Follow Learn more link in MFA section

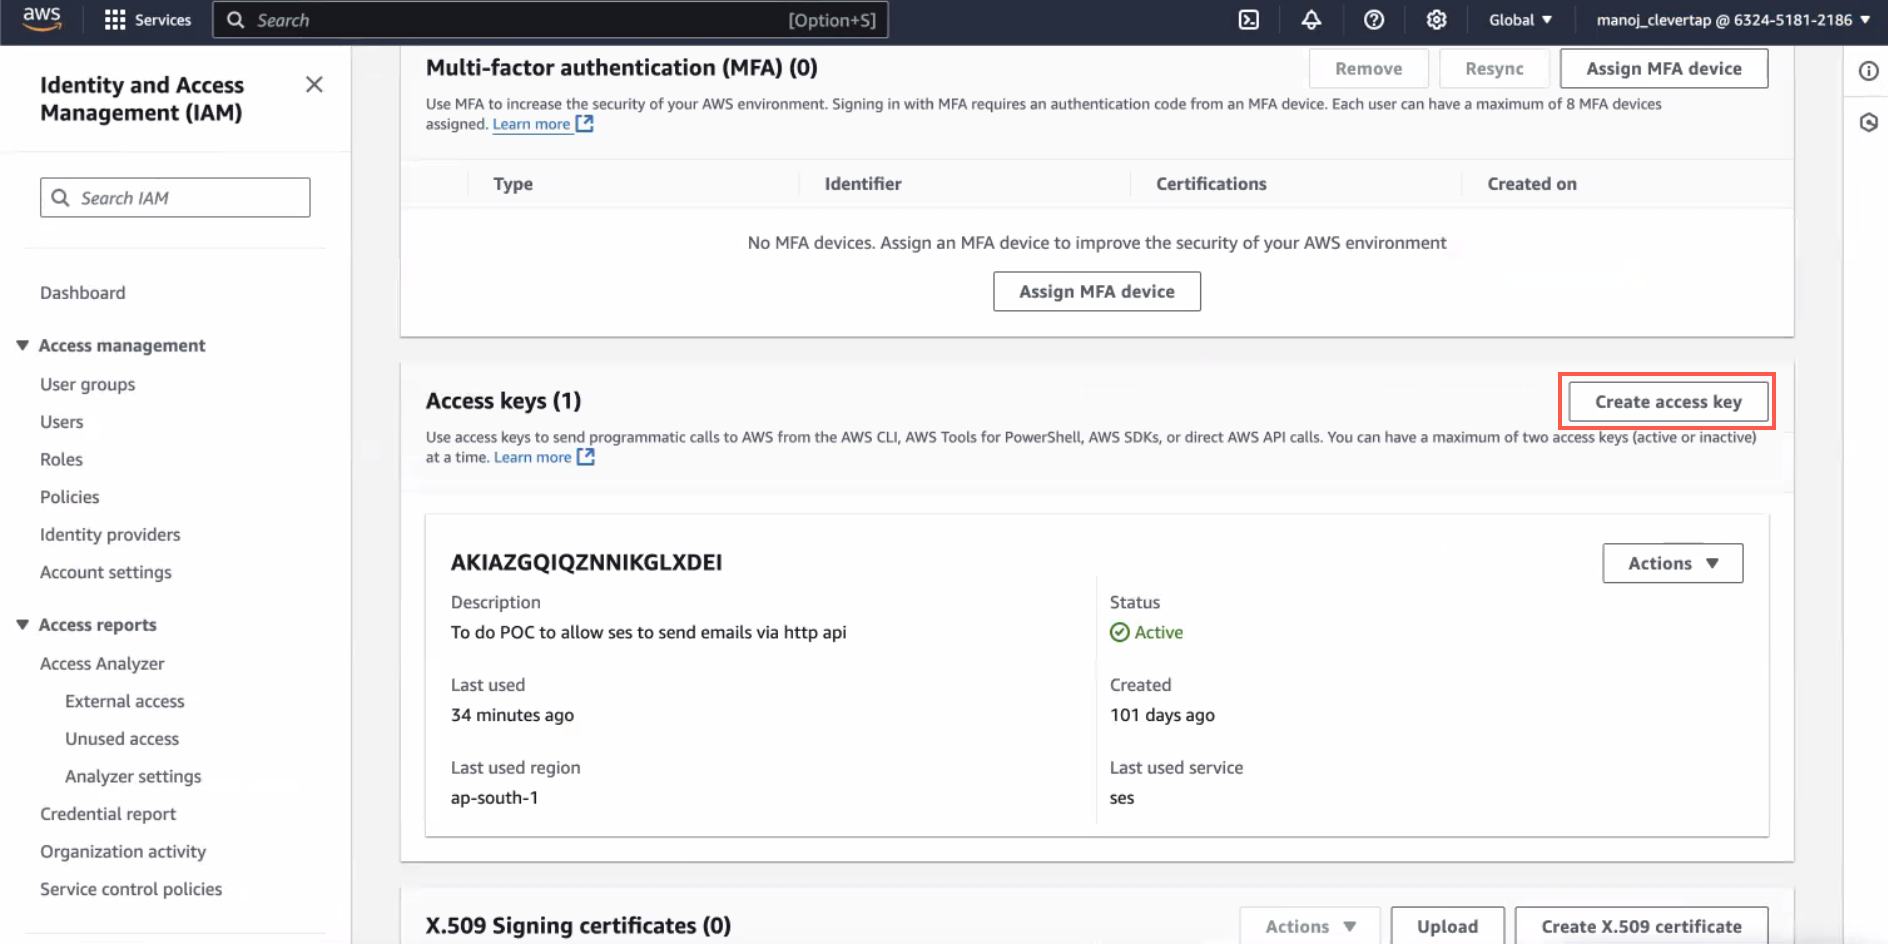(543, 124)
